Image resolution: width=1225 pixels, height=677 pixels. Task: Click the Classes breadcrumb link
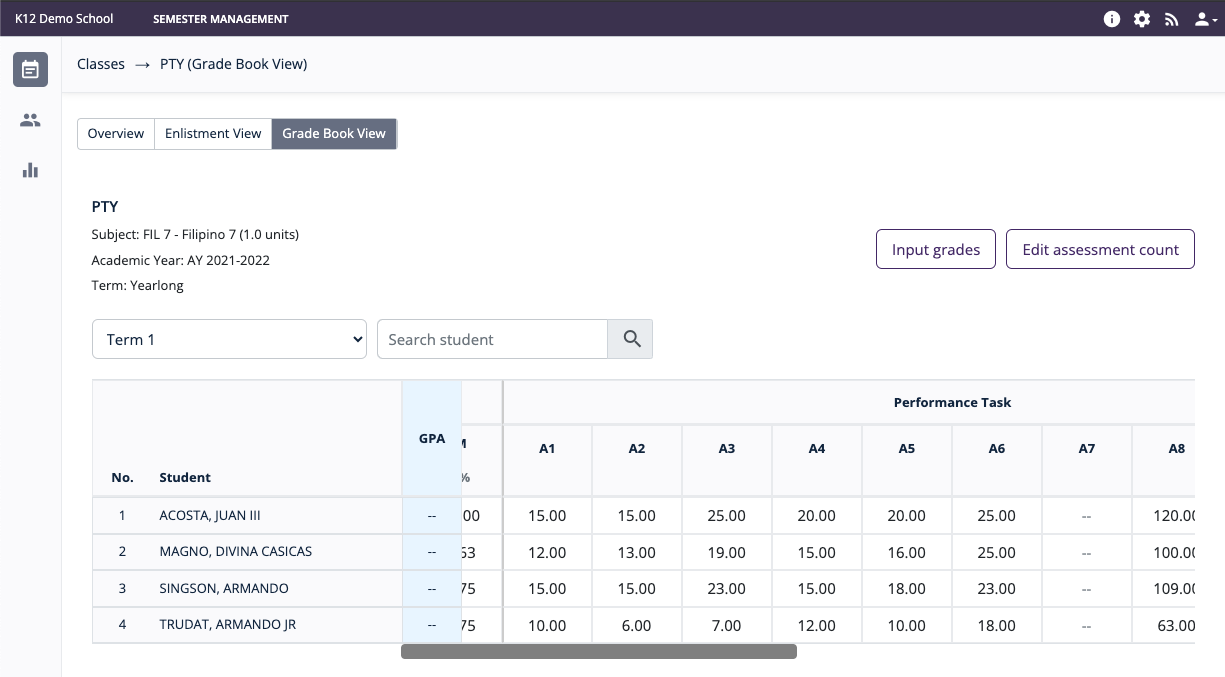[101, 64]
